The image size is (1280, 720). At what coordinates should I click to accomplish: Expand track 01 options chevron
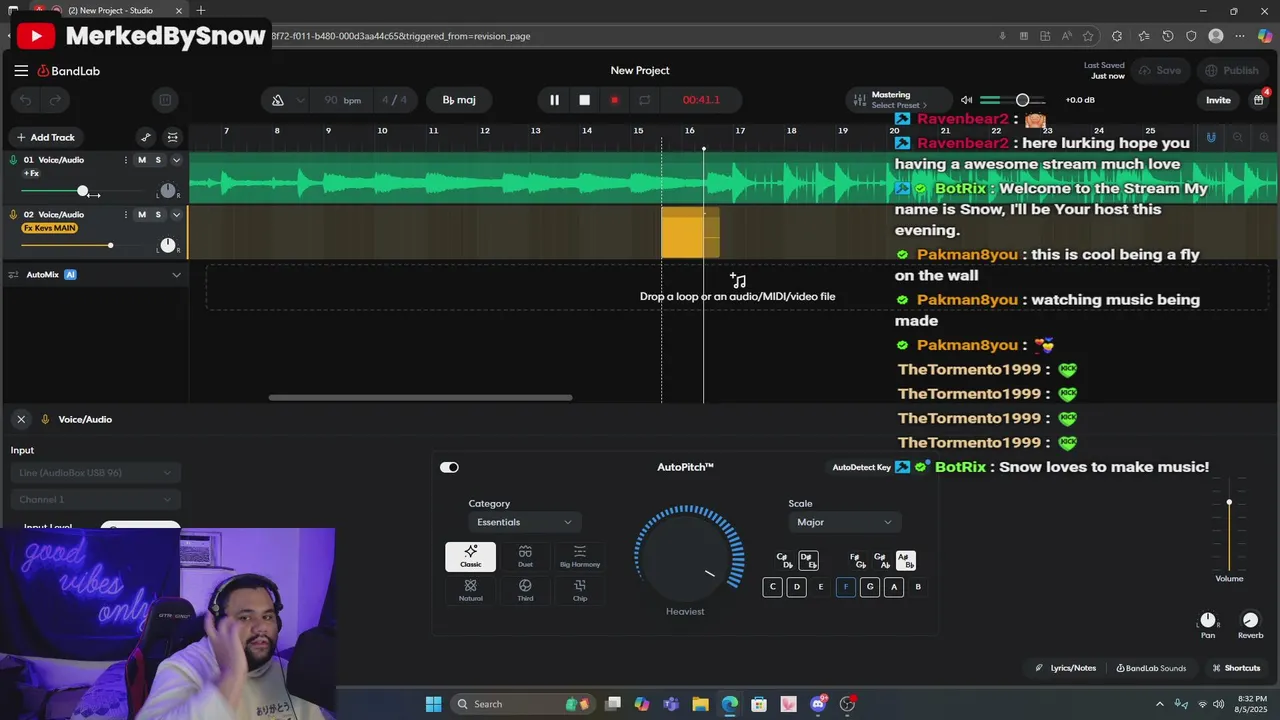click(x=177, y=160)
